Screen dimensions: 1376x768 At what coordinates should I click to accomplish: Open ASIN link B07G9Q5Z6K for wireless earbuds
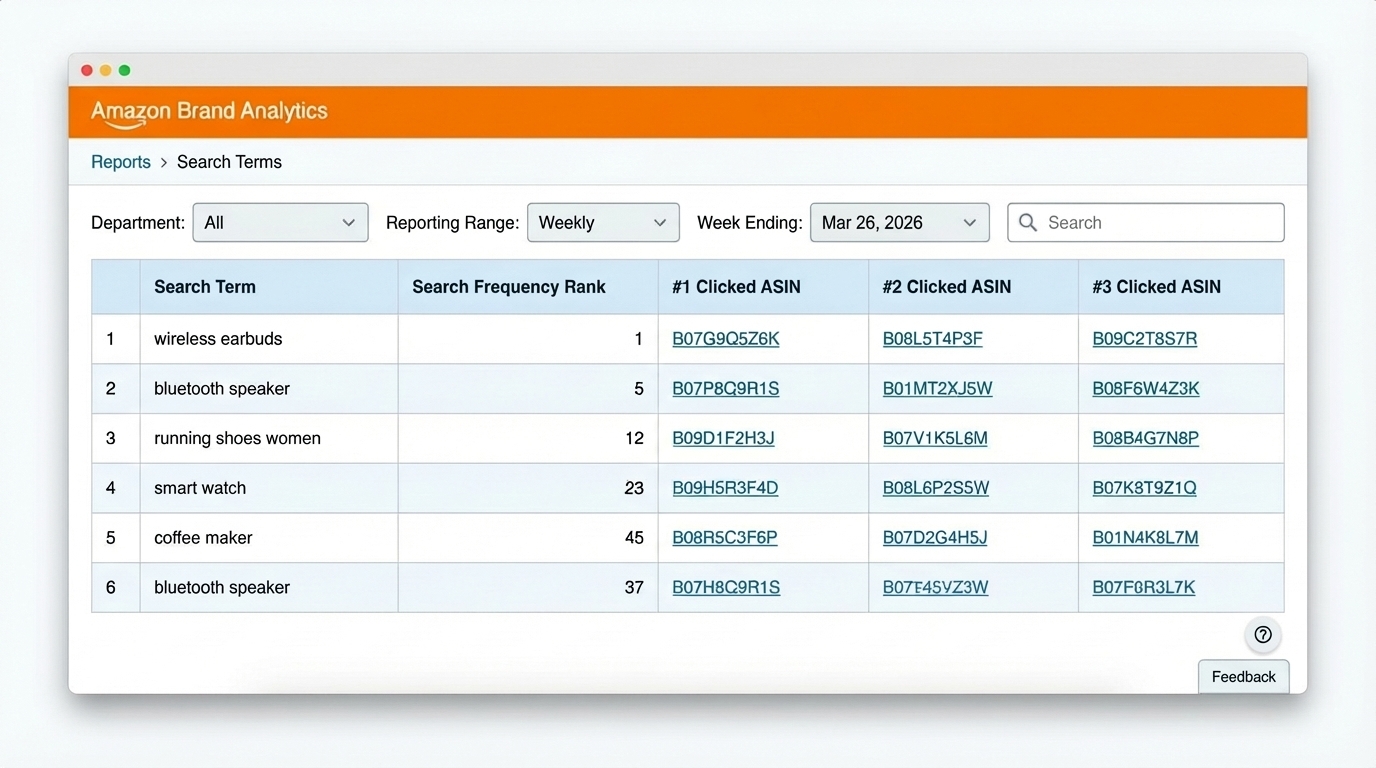[724, 338]
